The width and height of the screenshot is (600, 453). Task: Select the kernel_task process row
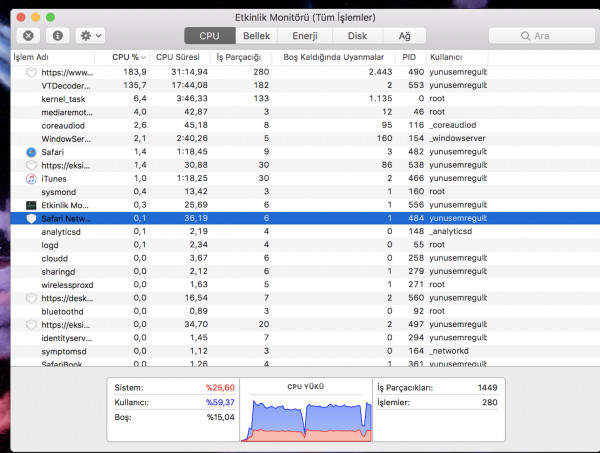[x=305, y=99]
